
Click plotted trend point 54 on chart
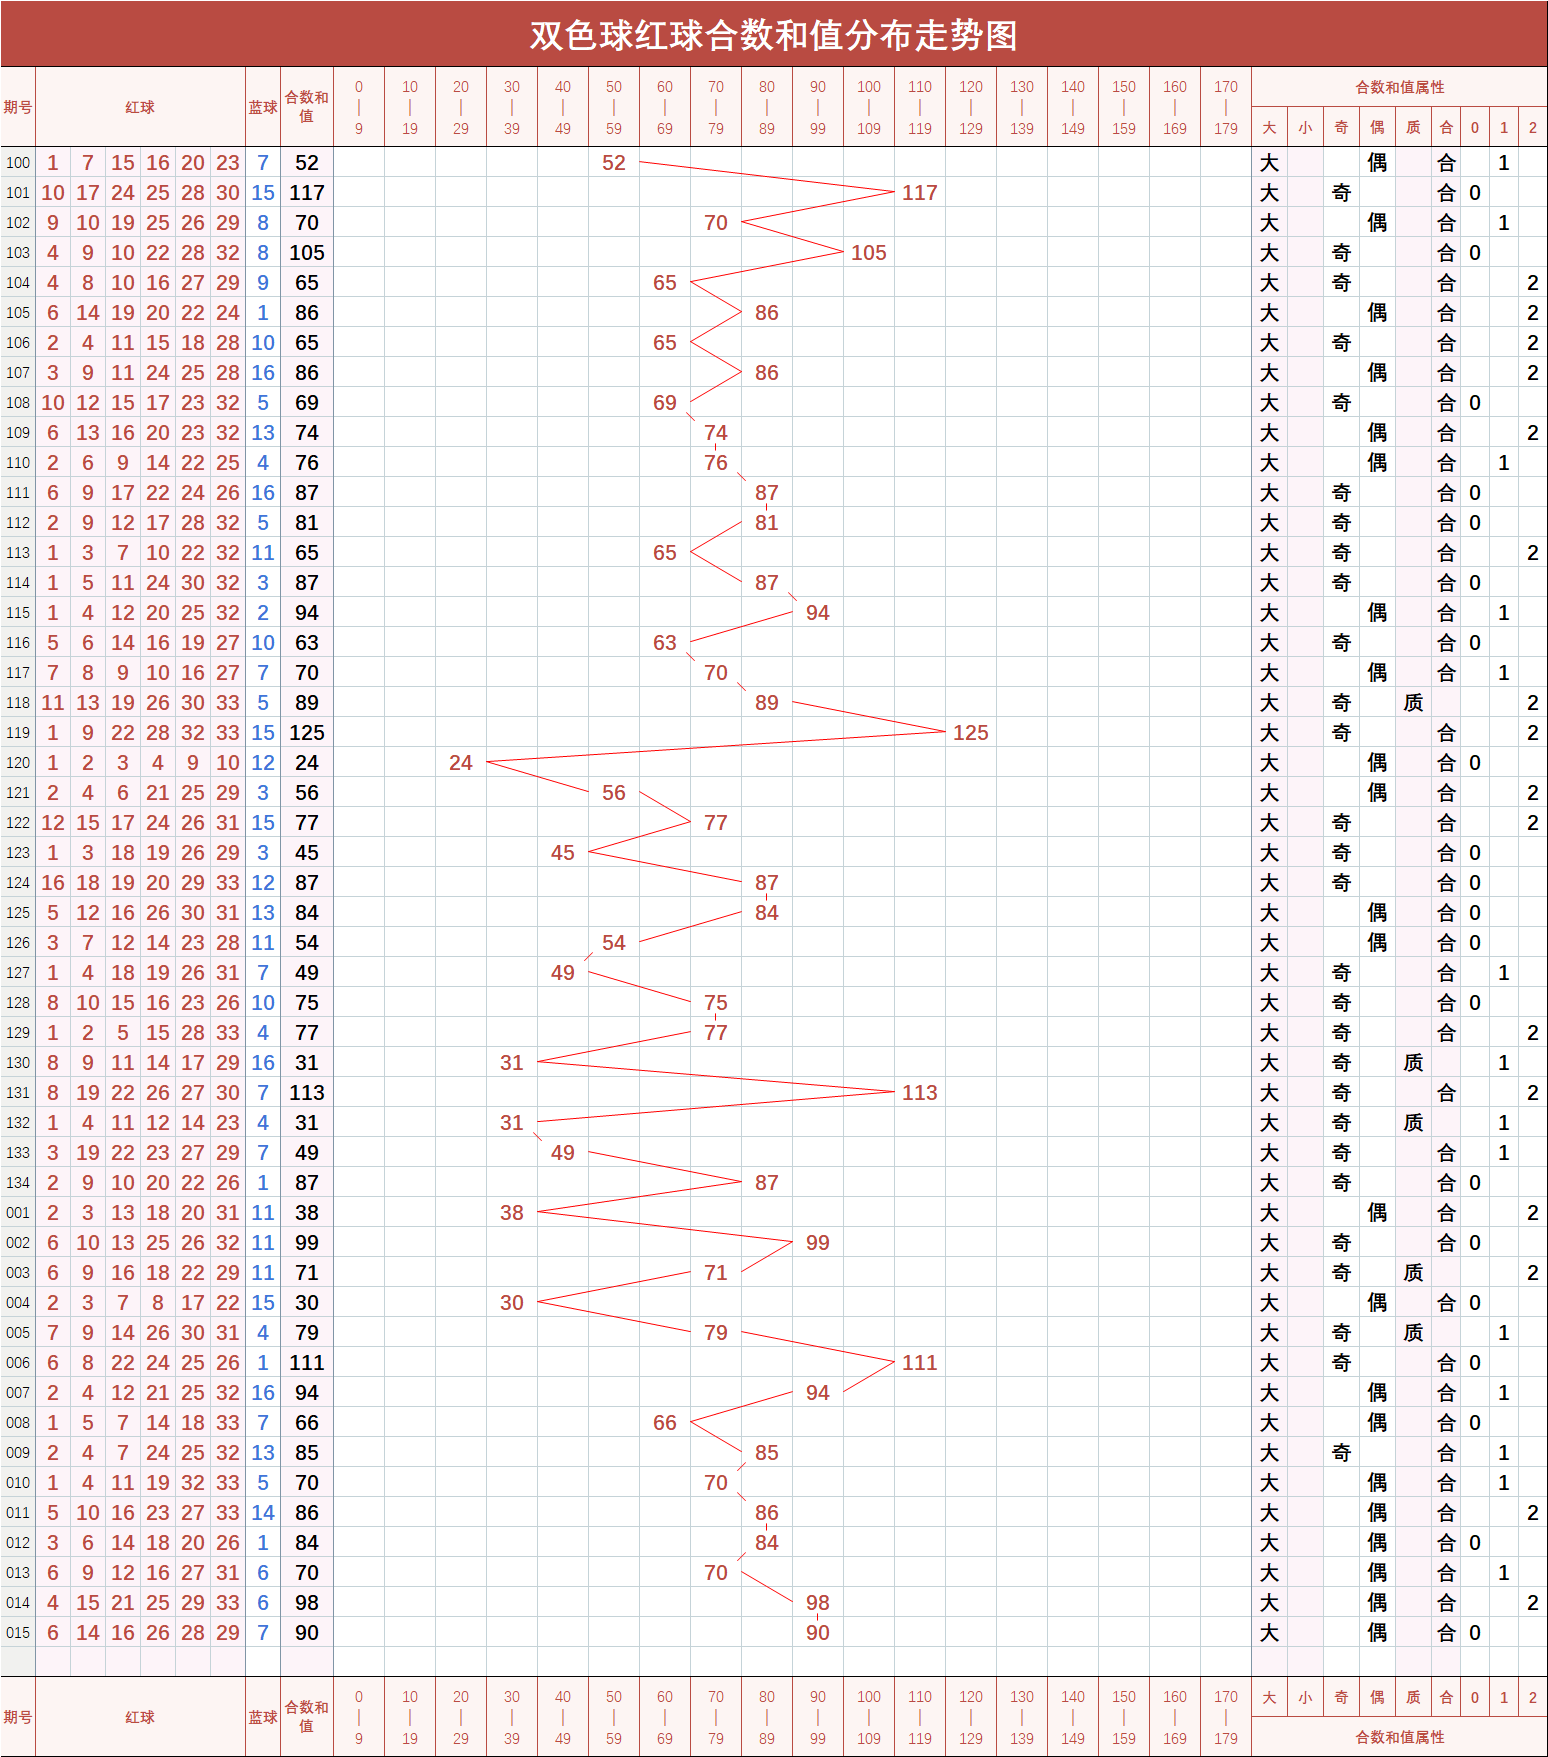click(x=613, y=942)
